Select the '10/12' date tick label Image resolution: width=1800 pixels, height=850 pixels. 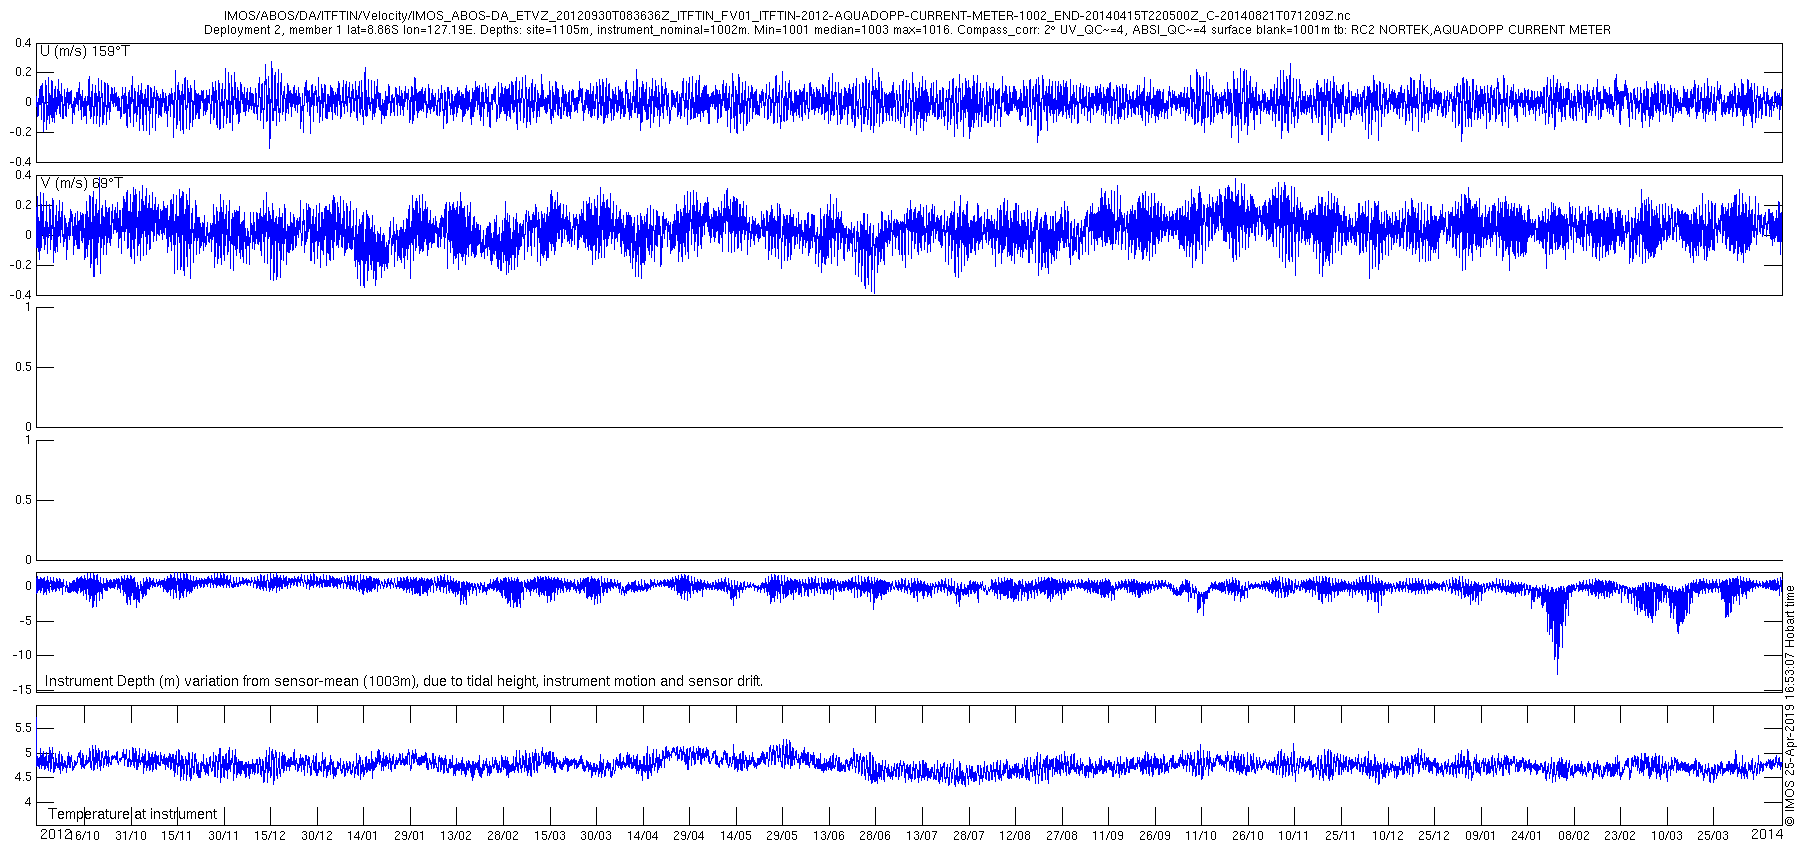[1387, 836]
